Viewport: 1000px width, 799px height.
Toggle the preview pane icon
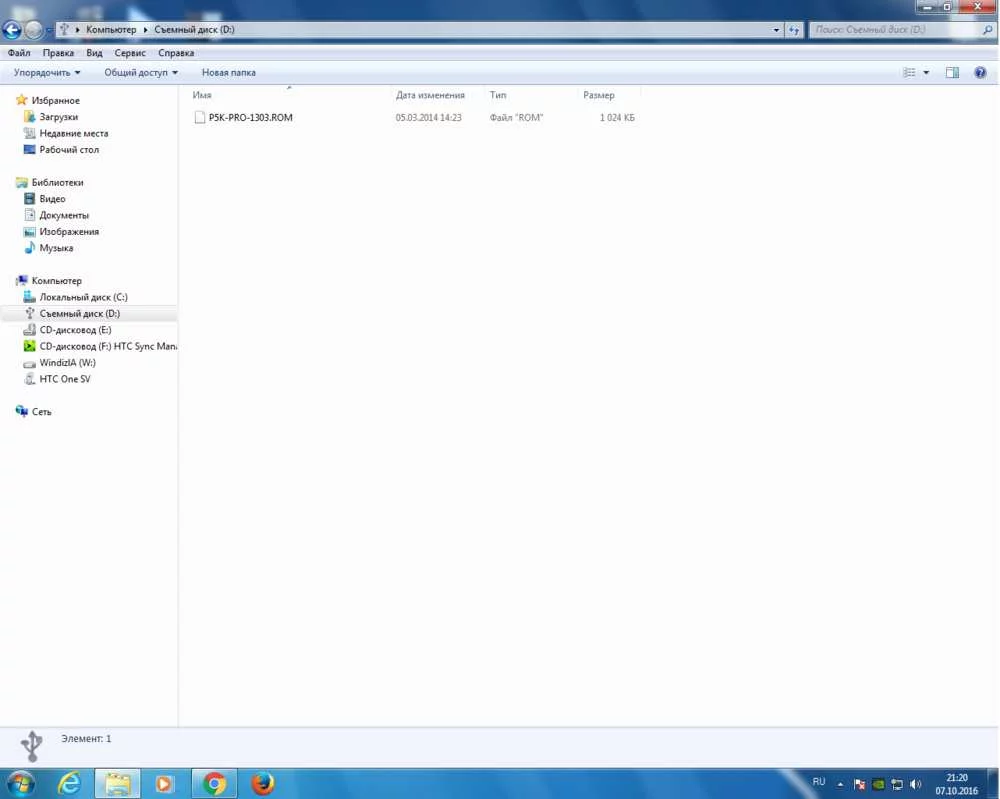click(952, 73)
